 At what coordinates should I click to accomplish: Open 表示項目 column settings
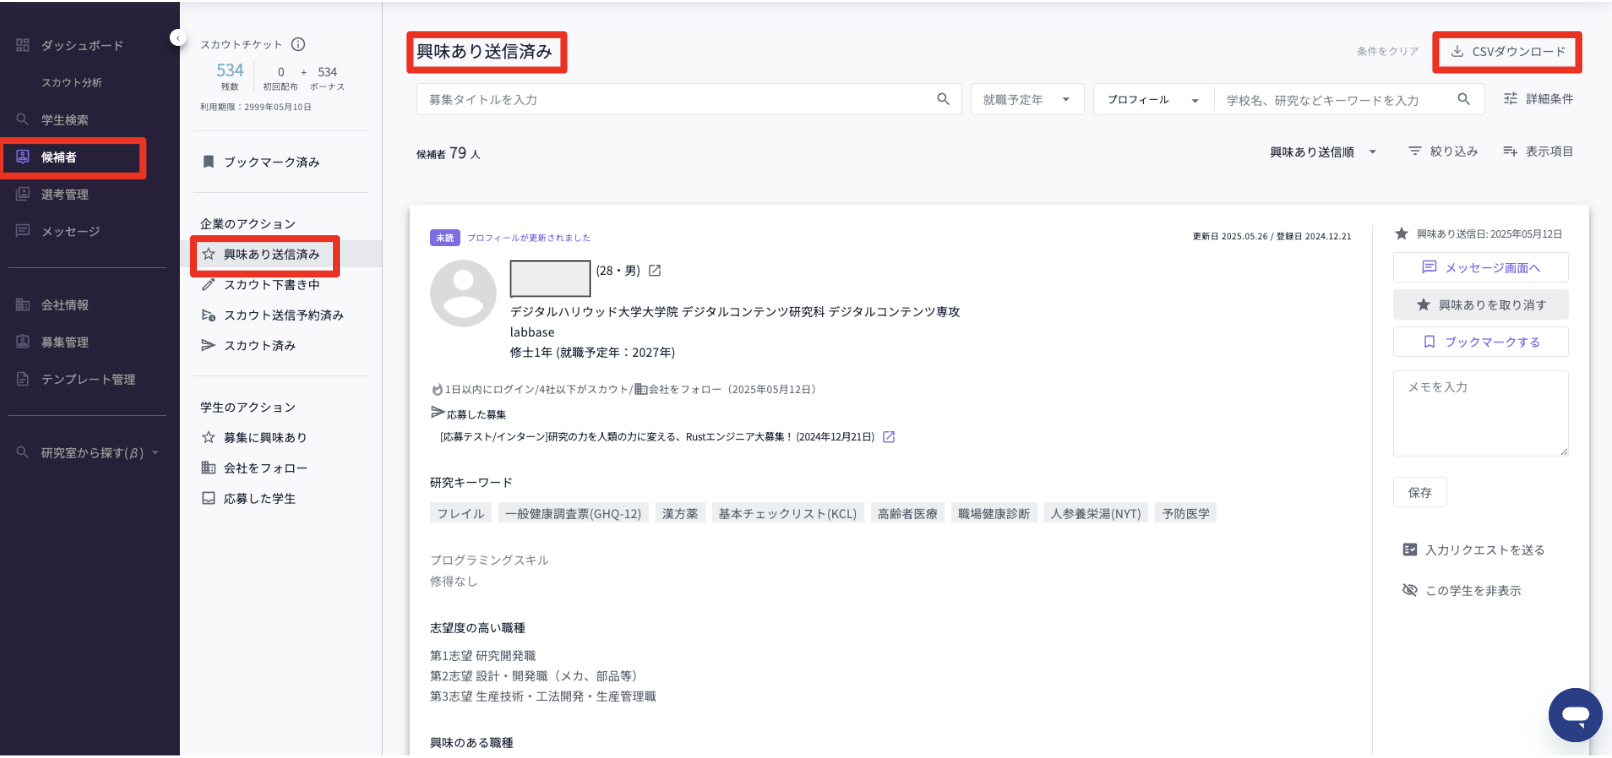point(1538,151)
